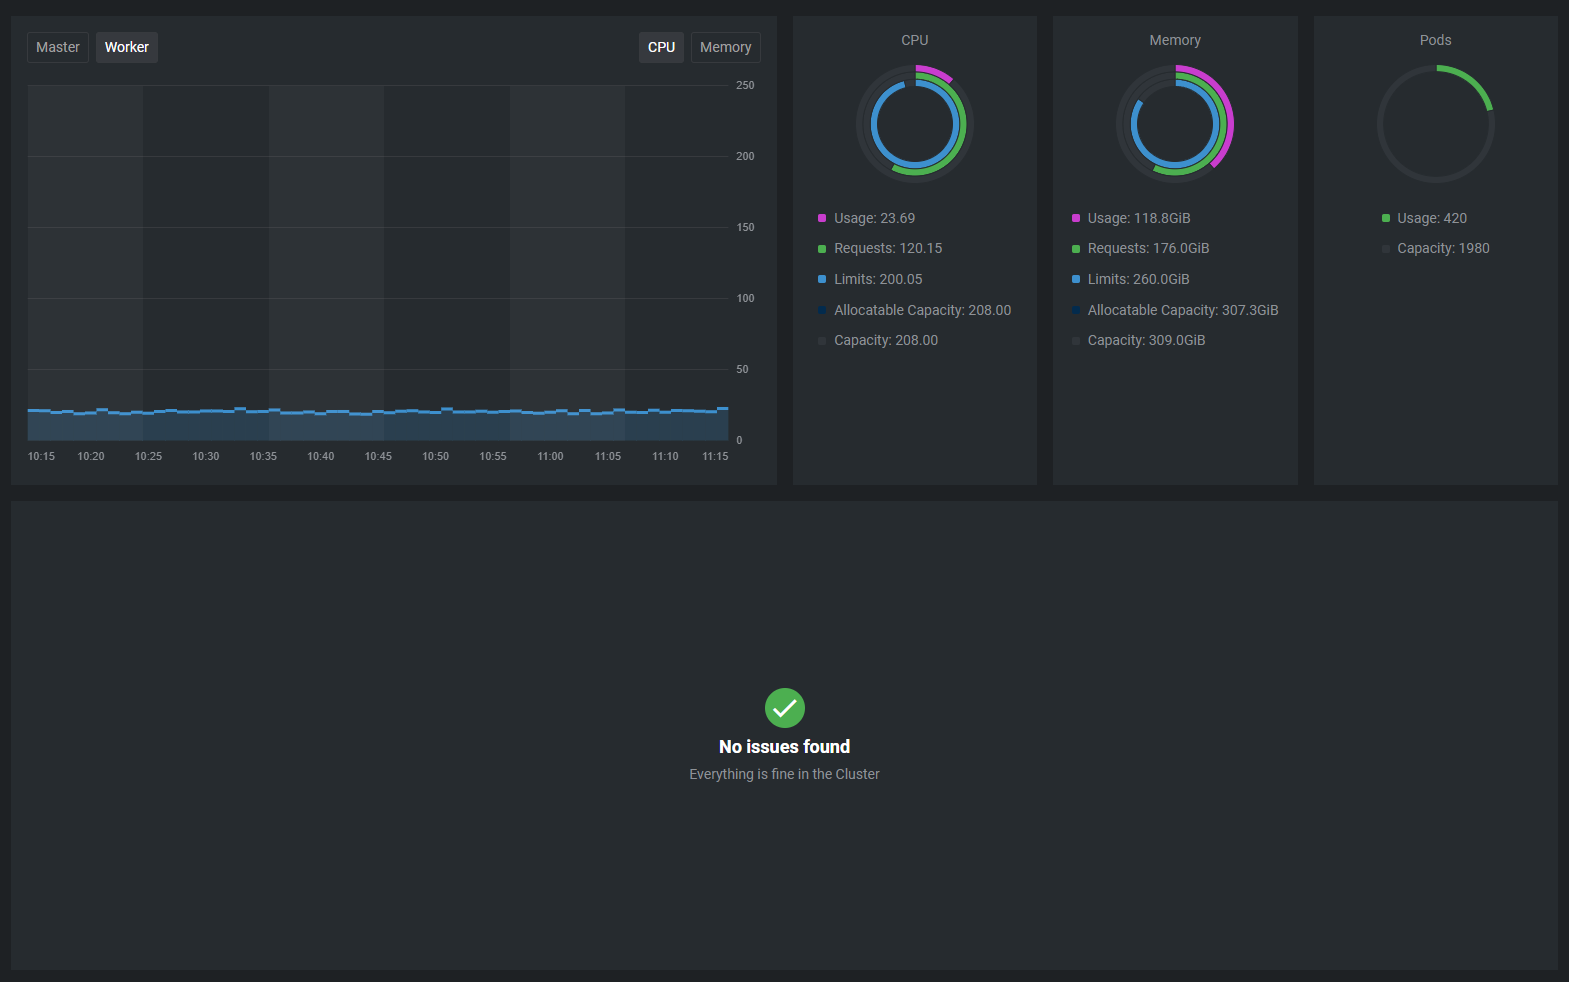Click the CPU Allocatable Capacity legend entry
The width and height of the screenshot is (1569, 982).
pyautogui.click(x=922, y=310)
